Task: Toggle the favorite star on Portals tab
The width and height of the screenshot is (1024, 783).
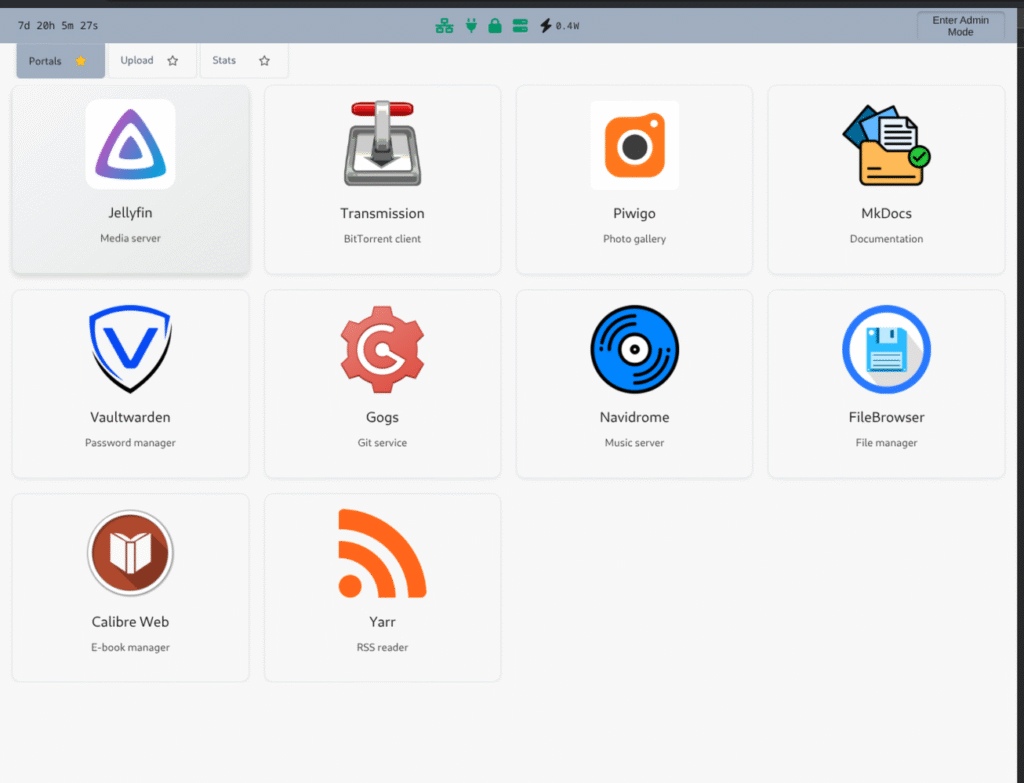Action: pyautogui.click(x=81, y=61)
